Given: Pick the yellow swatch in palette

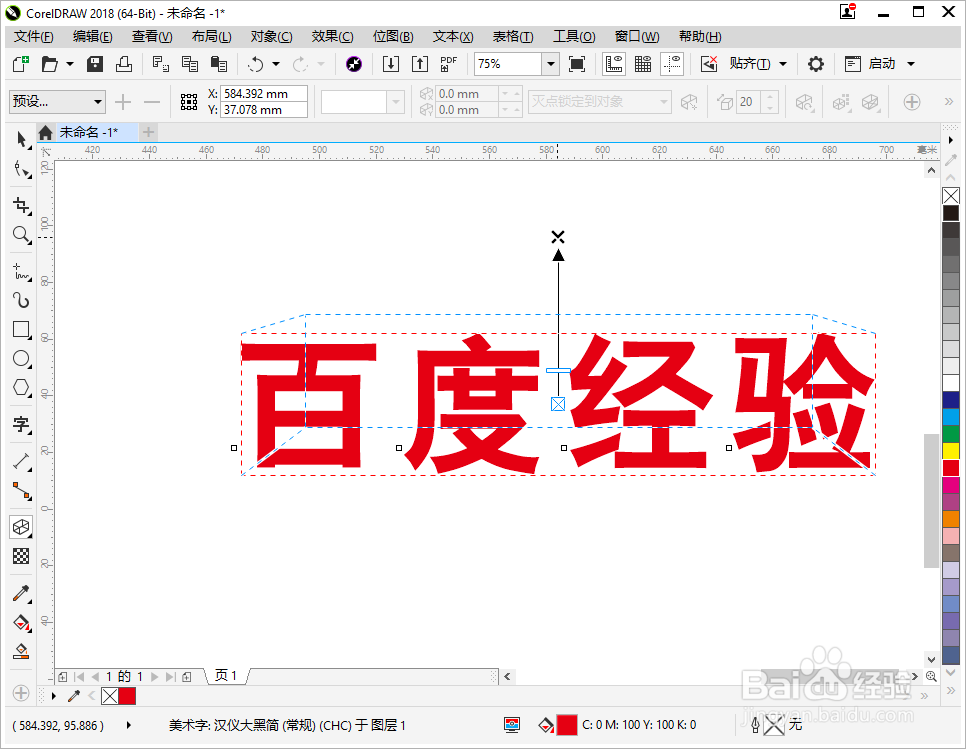Looking at the screenshot, I should [951, 451].
